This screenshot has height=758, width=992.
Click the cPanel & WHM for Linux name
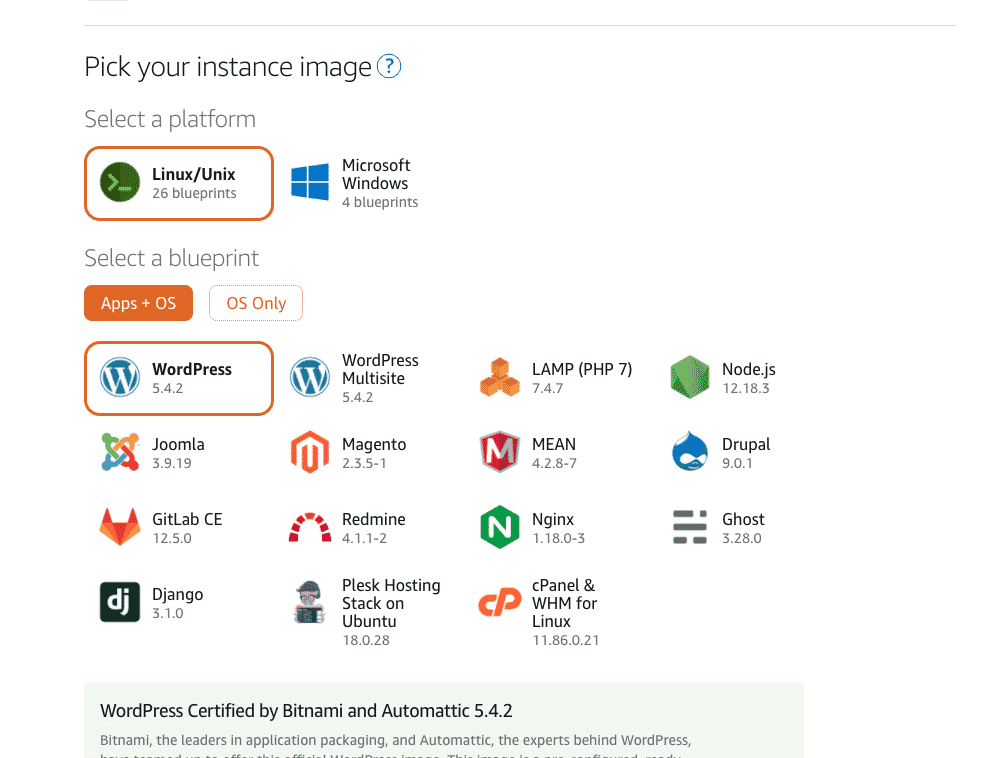tap(564, 603)
